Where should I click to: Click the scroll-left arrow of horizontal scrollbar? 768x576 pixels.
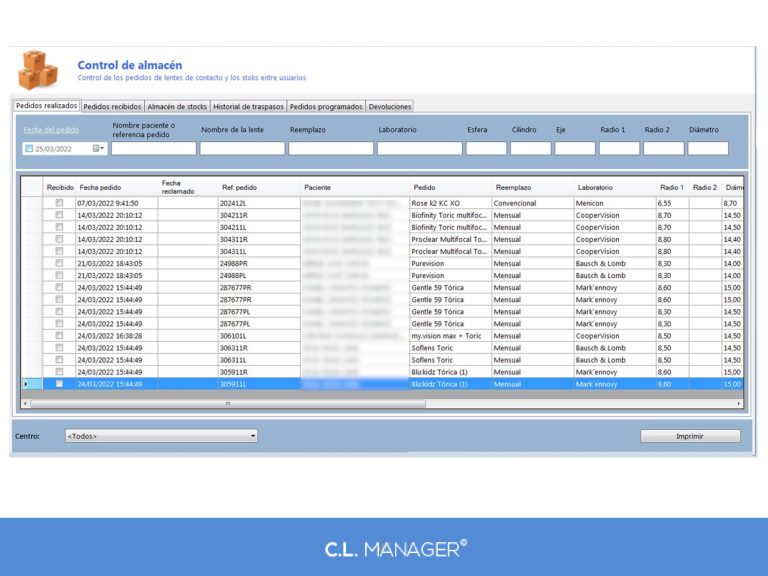point(25,403)
